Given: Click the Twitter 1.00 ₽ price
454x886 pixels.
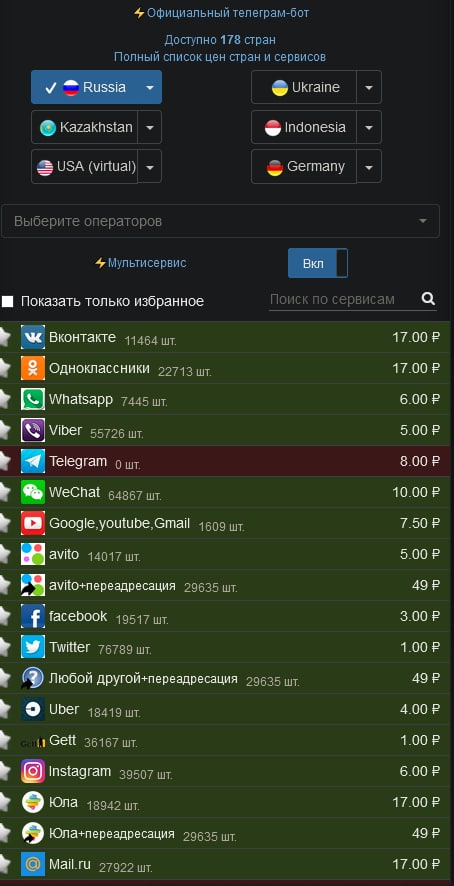Looking at the screenshot, I should [x=420, y=647].
